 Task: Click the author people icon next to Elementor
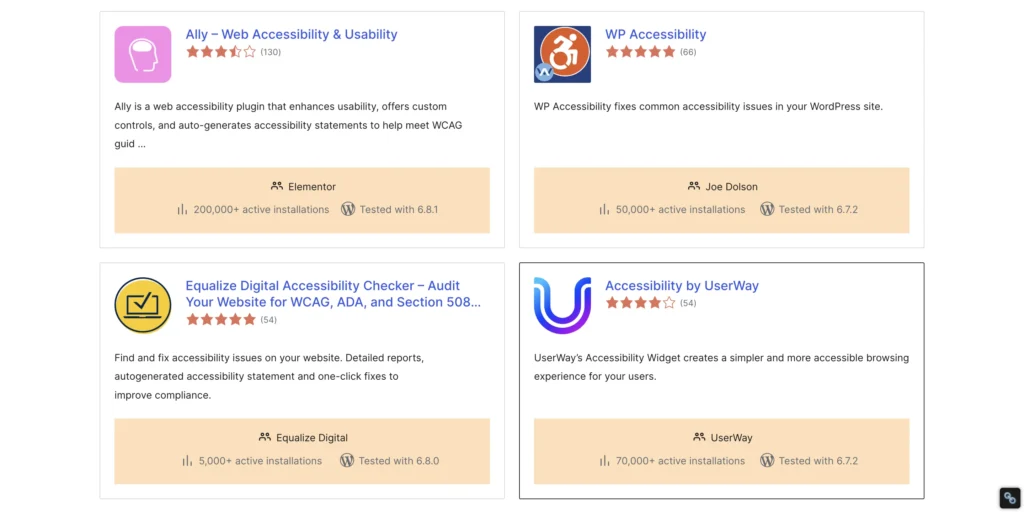point(277,186)
